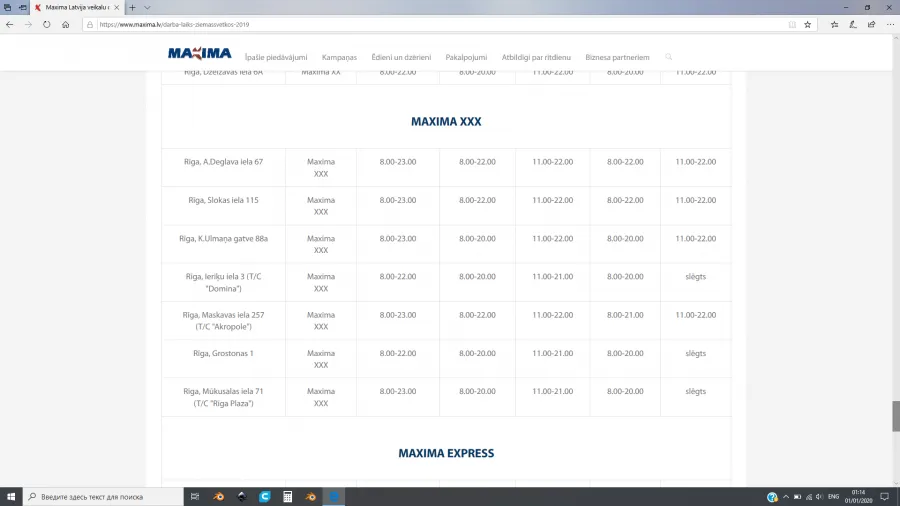Open Task View on the taskbar
900x506 pixels.
tap(195, 497)
